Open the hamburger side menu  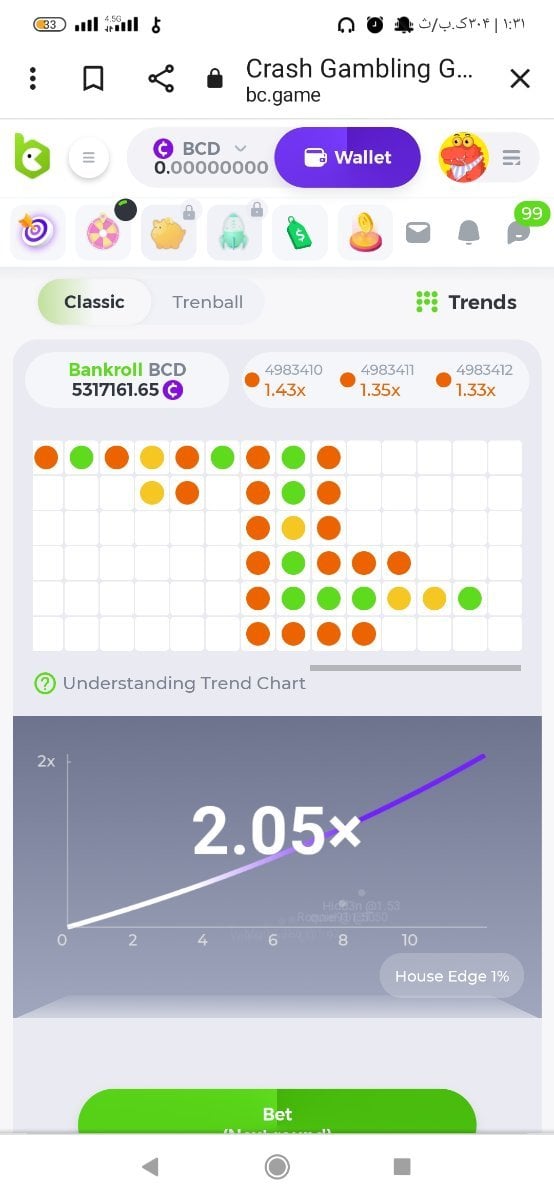[x=88, y=157]
